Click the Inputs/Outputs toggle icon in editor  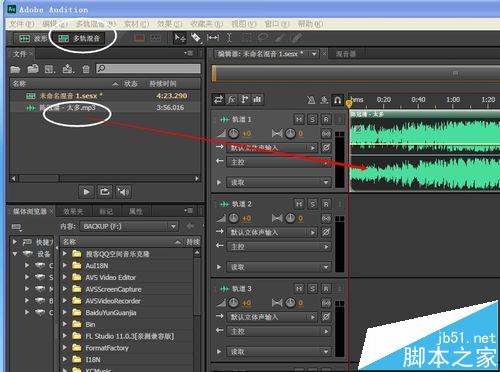pyautogui.click(x=218, y=99)
